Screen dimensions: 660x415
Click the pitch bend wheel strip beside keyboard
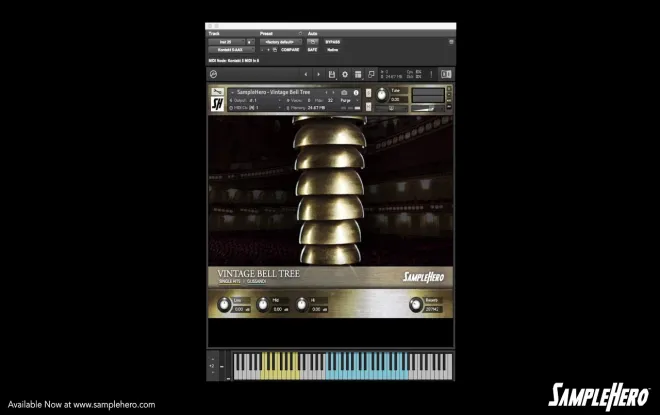222,366
